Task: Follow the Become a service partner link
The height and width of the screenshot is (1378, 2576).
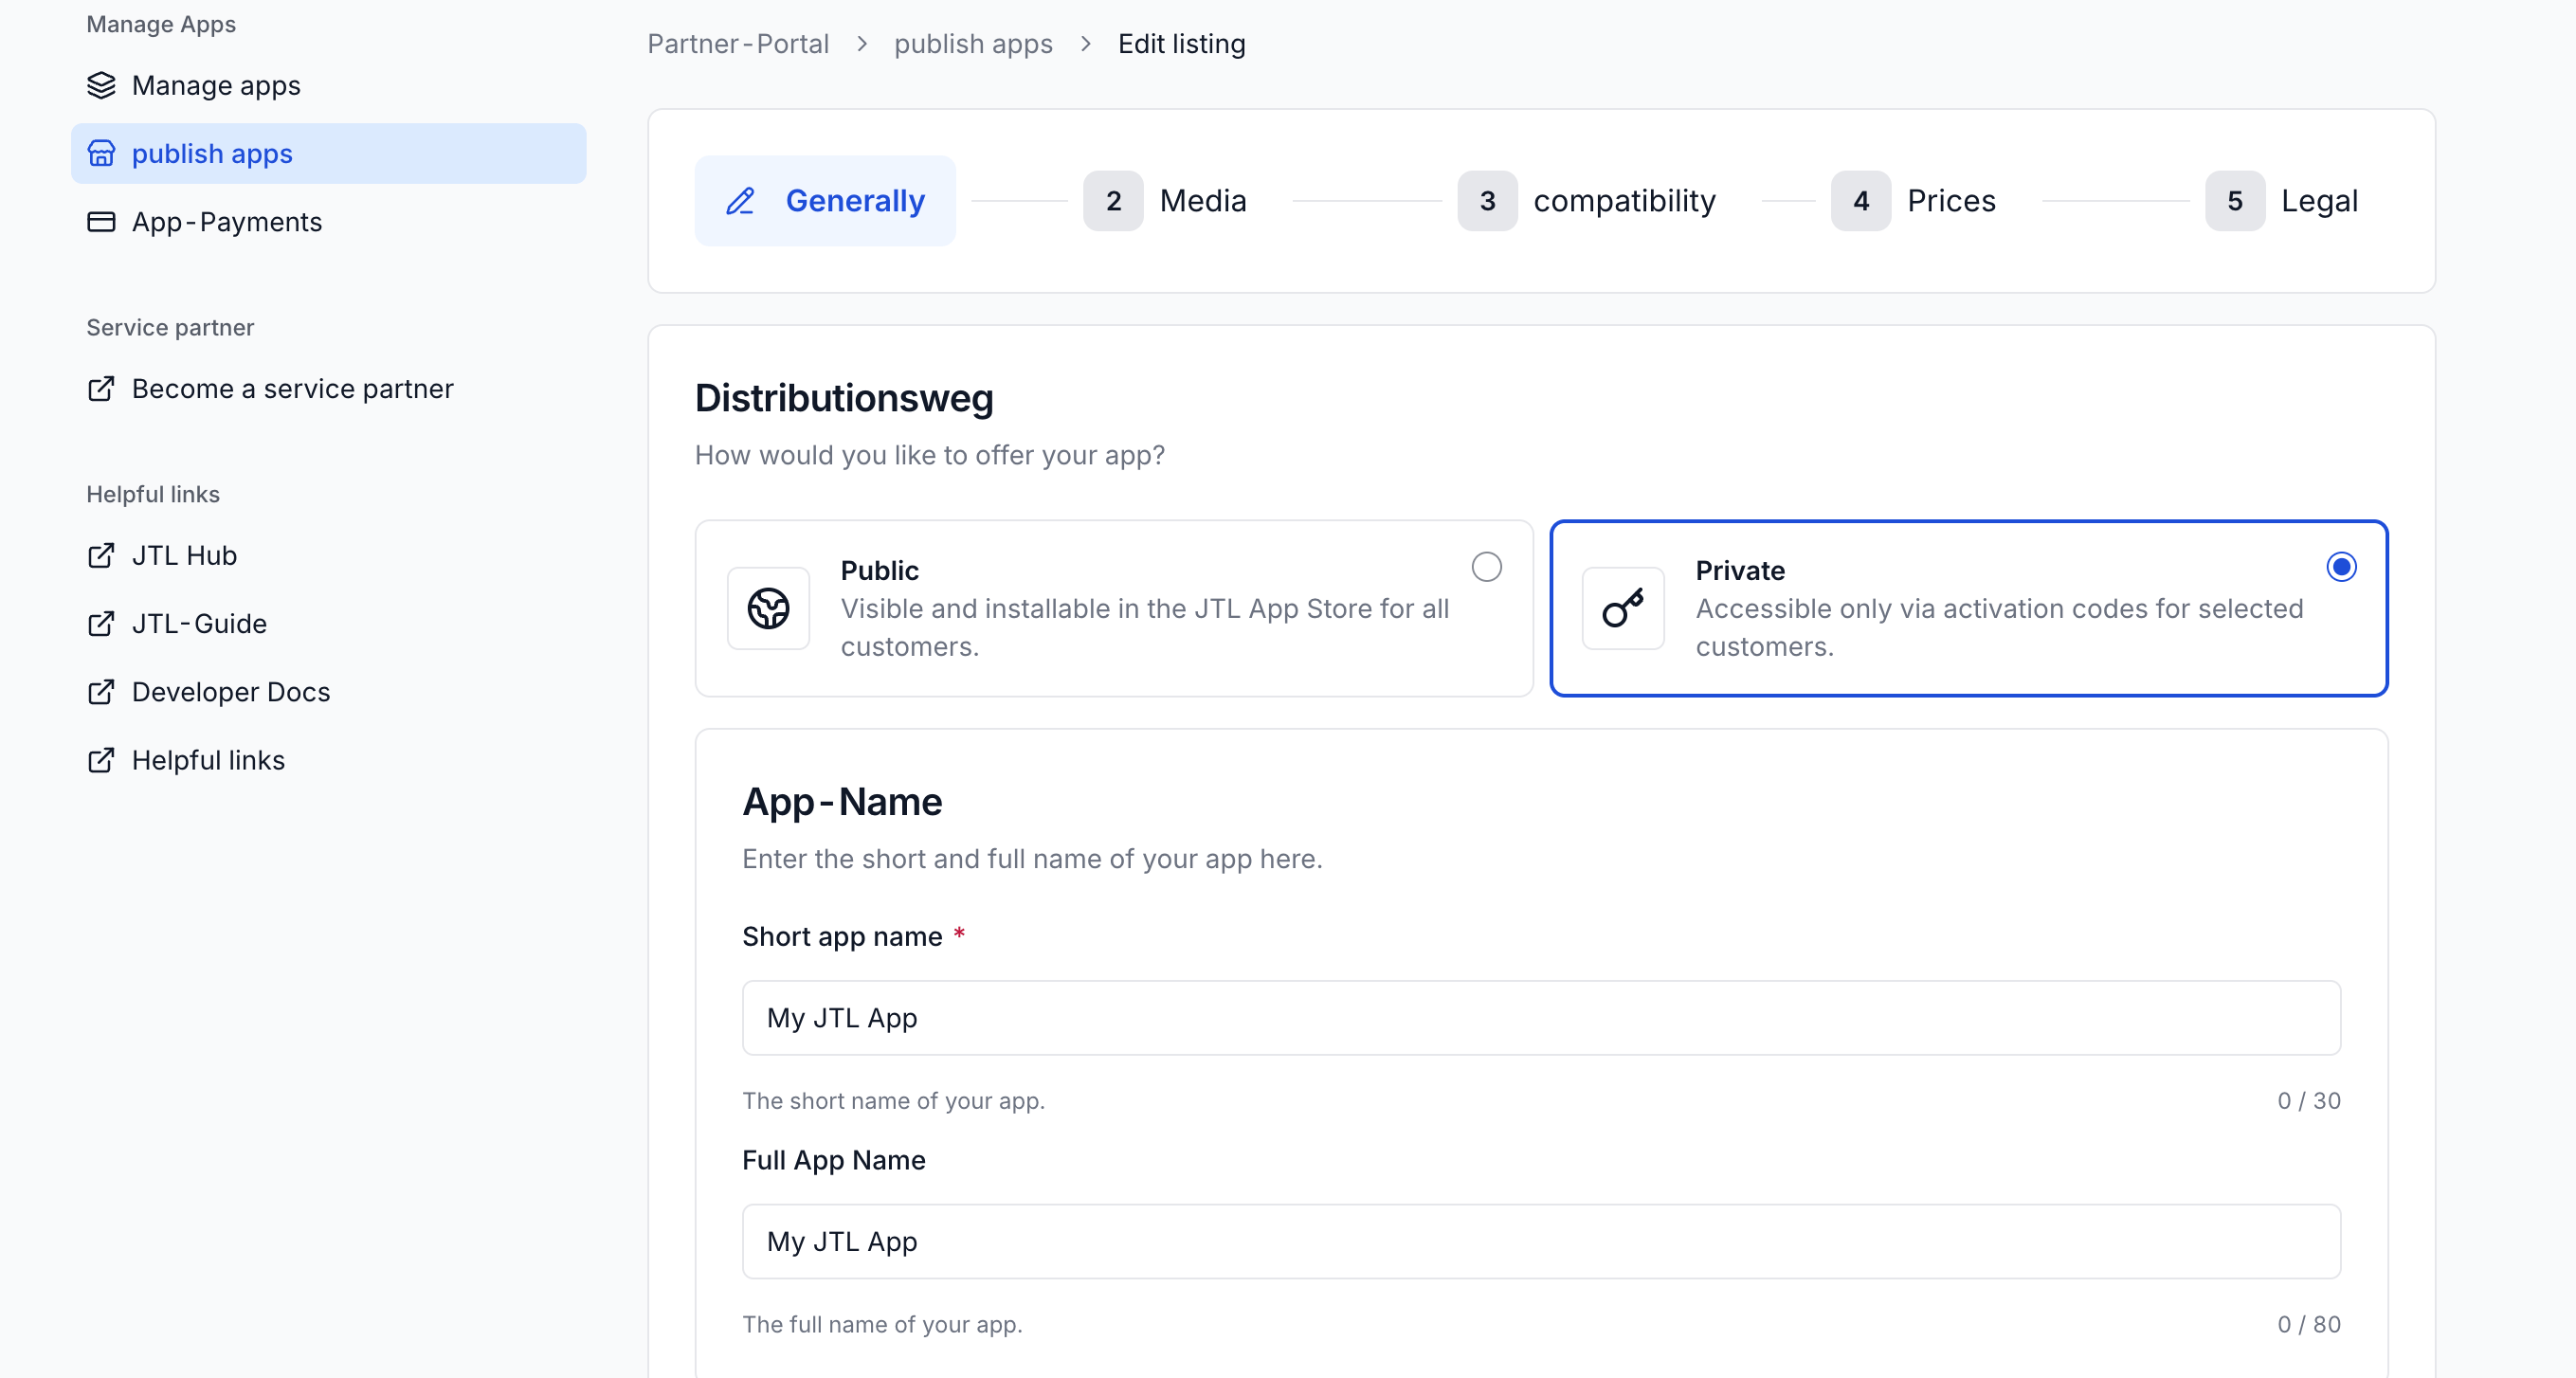Action: (328, 388)
